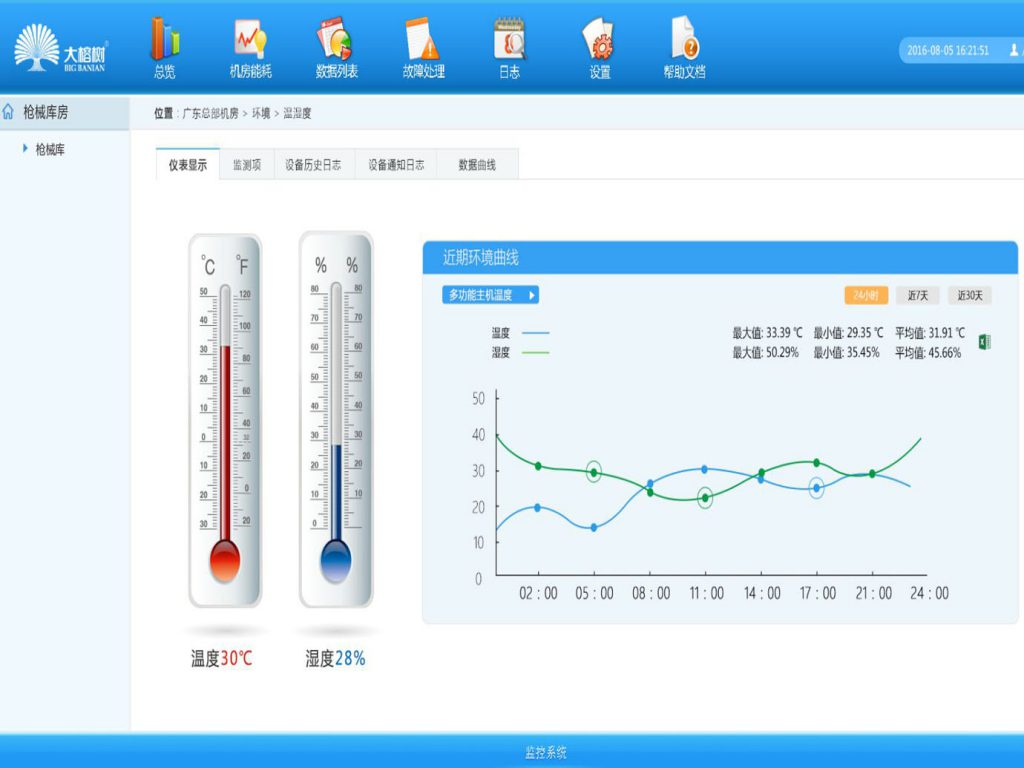Click the circled blue point at 17:00
This screenshot has height=768, width=1024.
[x=816, y=488]
